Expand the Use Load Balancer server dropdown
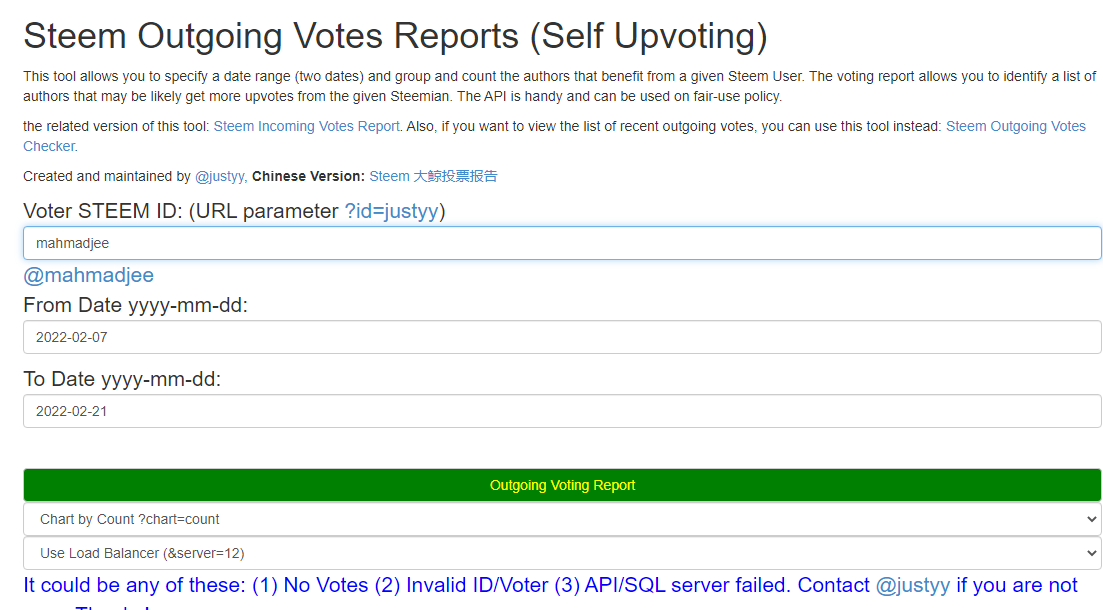Image resolution: width=1103 pixels, height=610 pixels. pos(562,554)
